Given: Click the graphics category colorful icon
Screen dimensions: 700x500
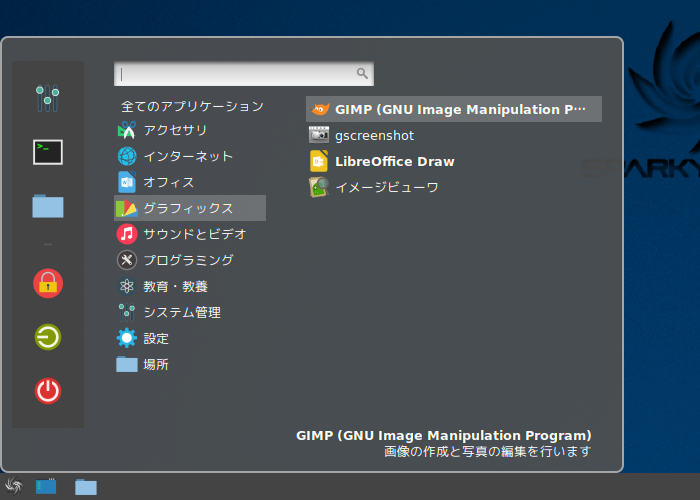Looking at the screenshot, I should (x=127, y=208).
